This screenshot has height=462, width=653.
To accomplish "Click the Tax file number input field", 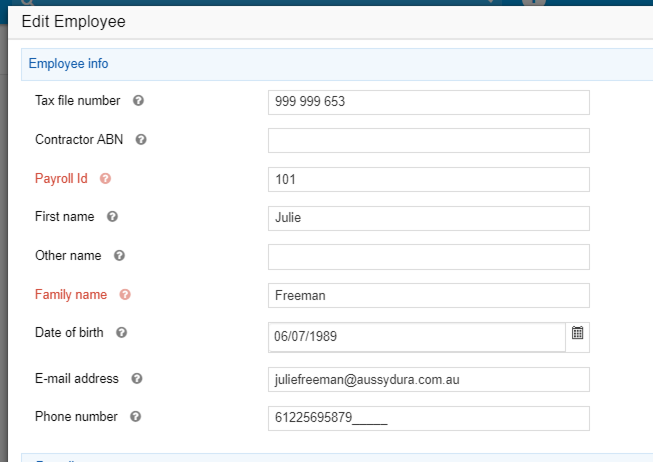I will click(x=428, y=102).
